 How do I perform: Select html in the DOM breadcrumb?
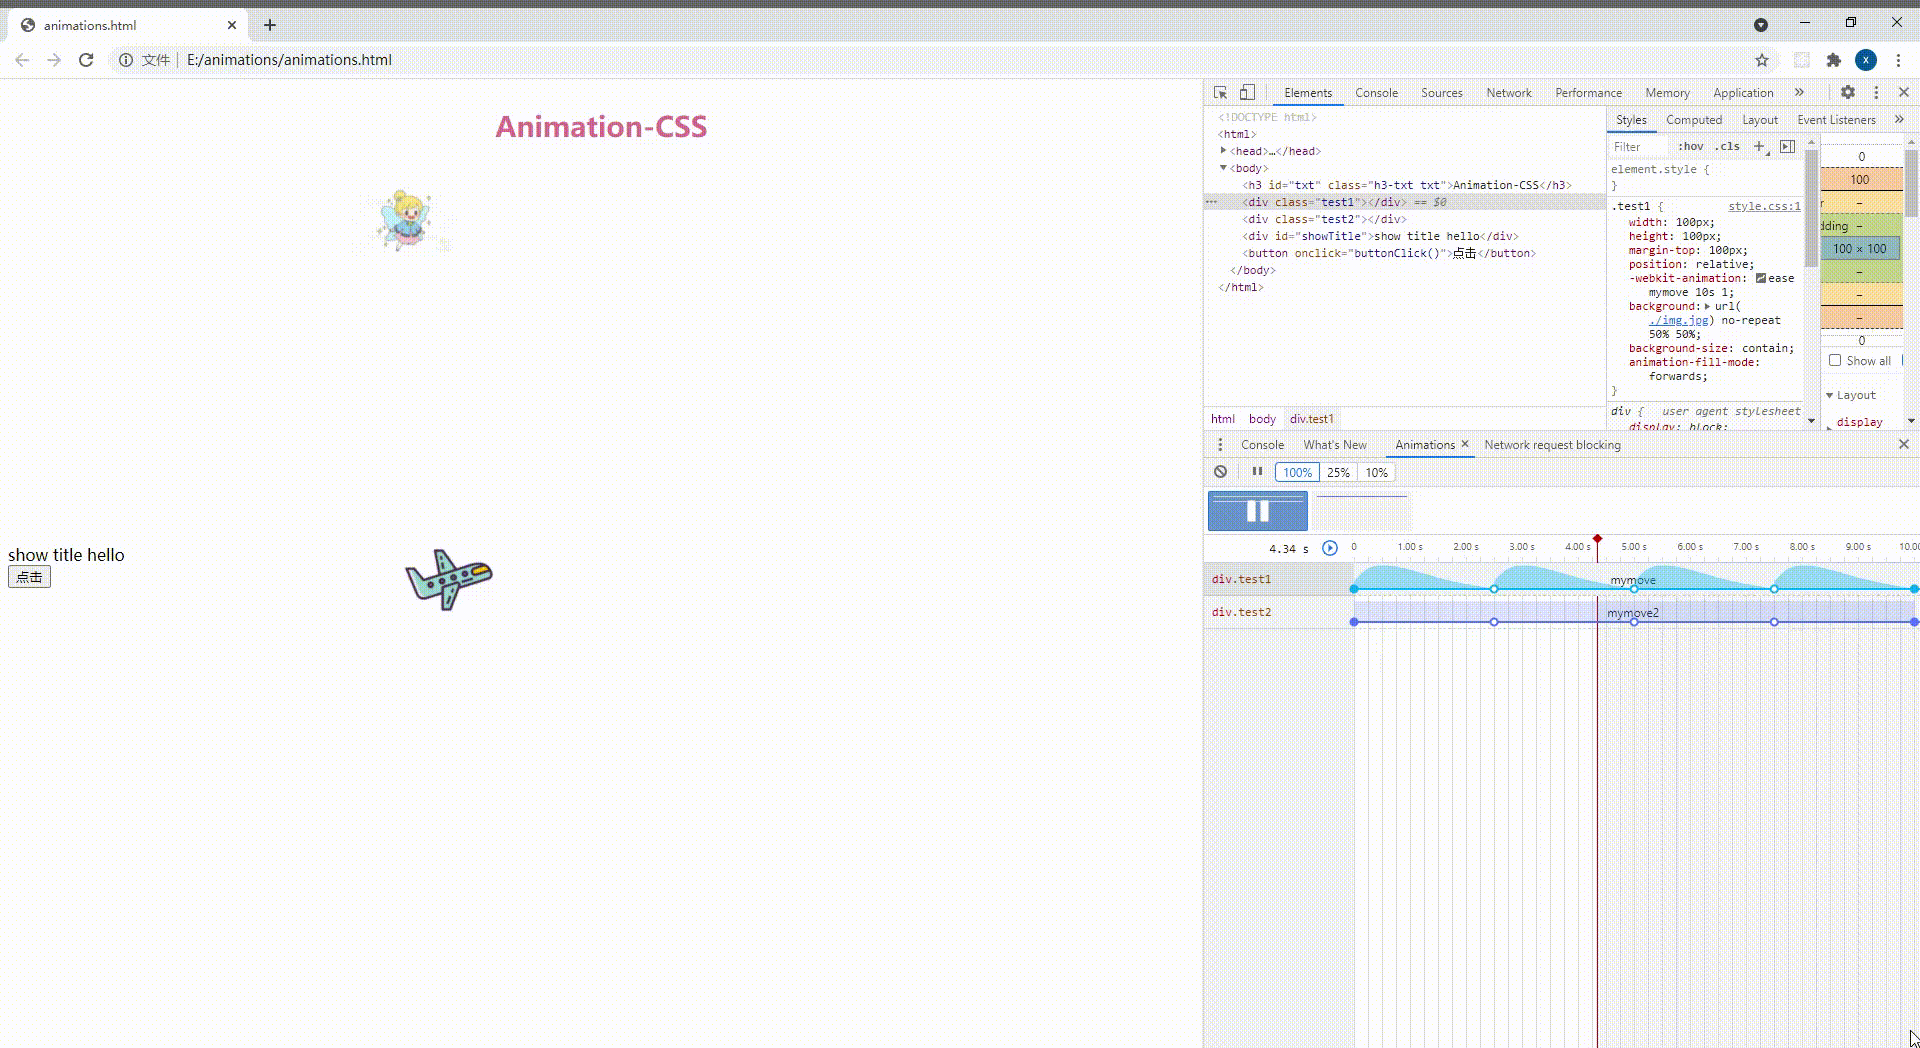1223,419
